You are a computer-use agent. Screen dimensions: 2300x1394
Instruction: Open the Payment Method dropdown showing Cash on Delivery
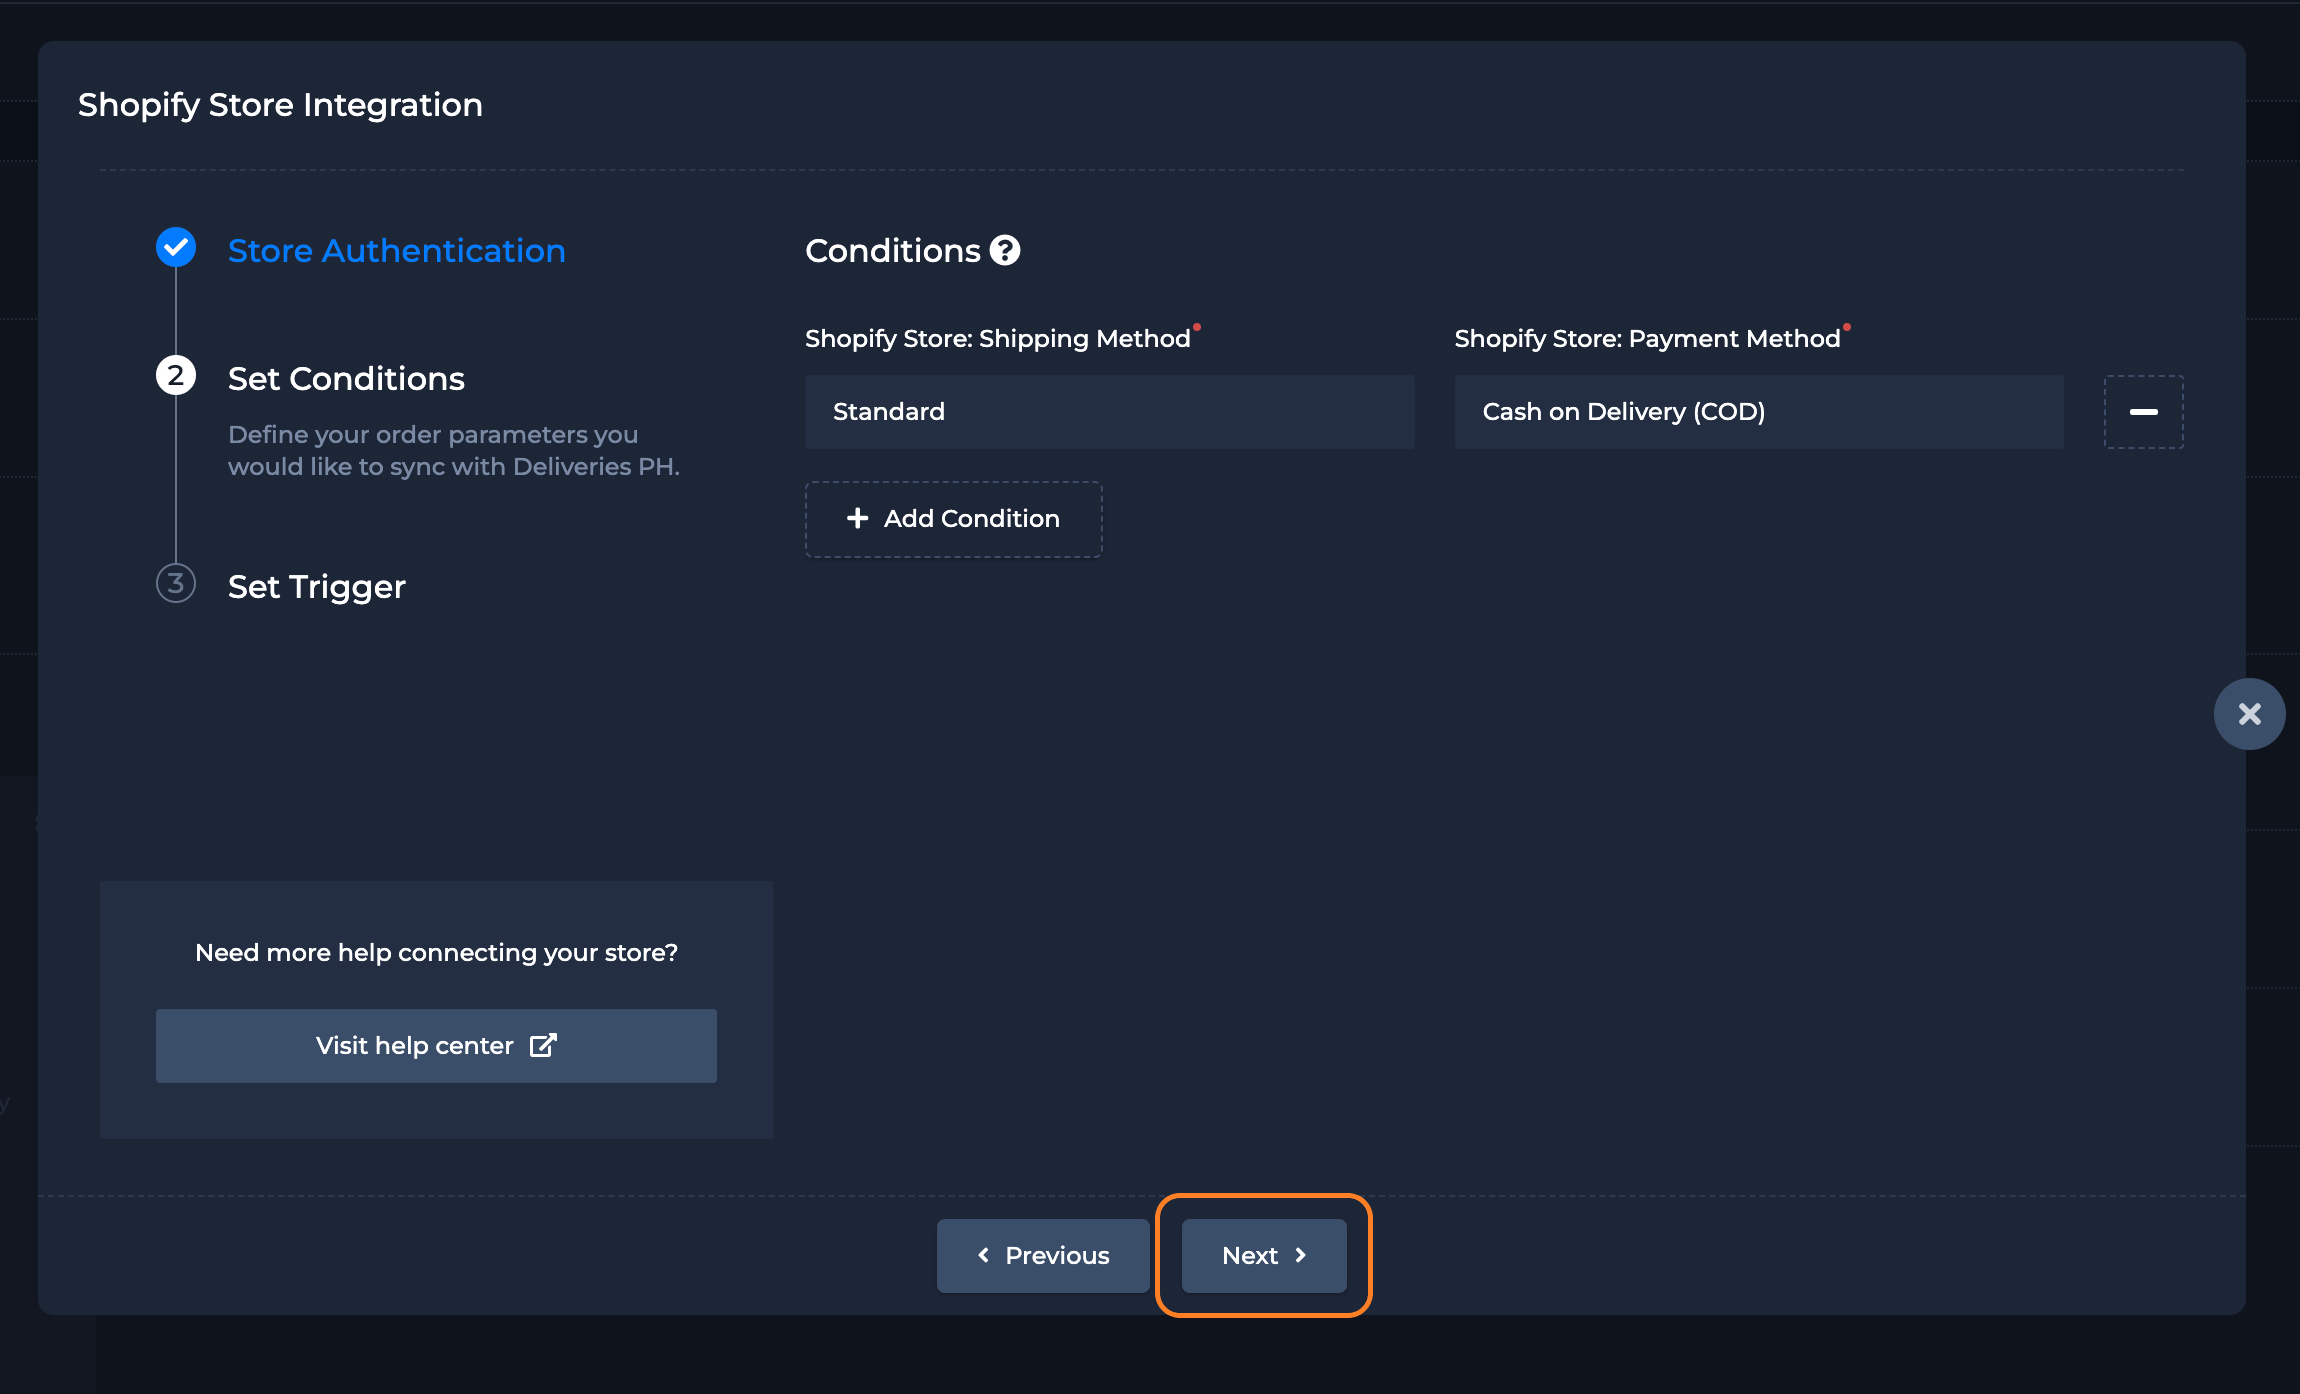[1759, 412]
